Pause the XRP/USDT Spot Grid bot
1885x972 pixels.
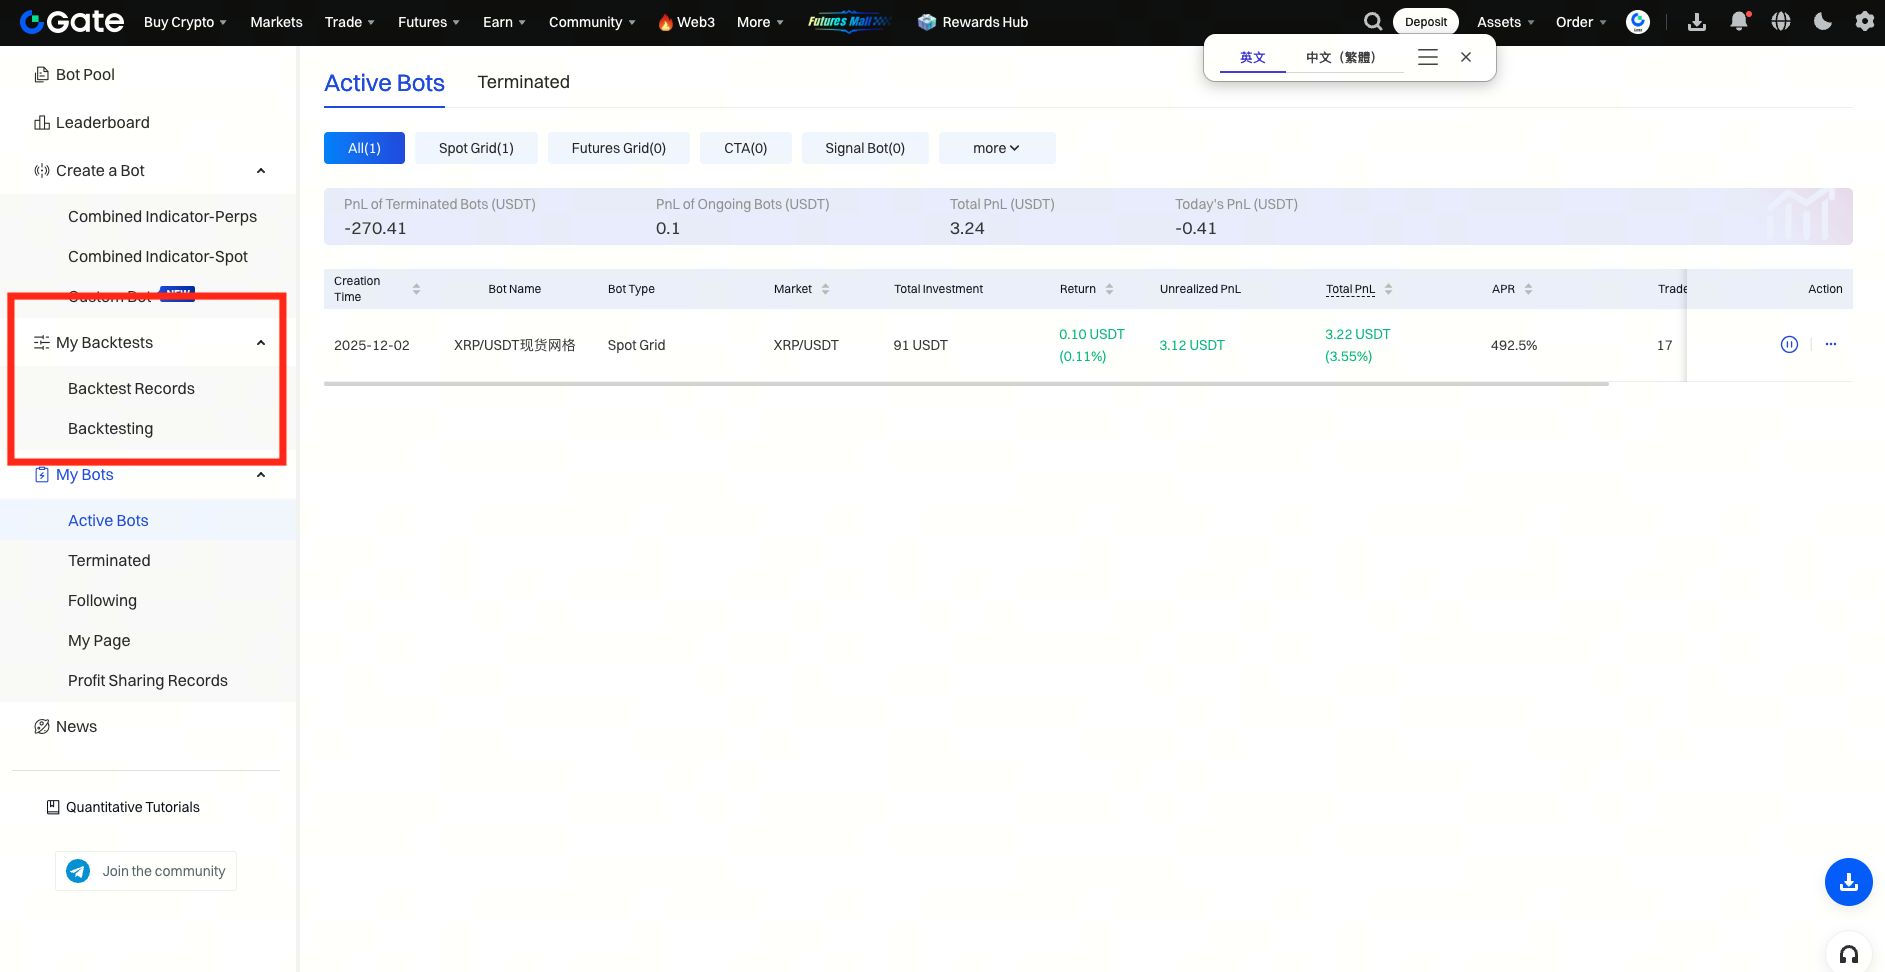click(x=1789, y=345)
